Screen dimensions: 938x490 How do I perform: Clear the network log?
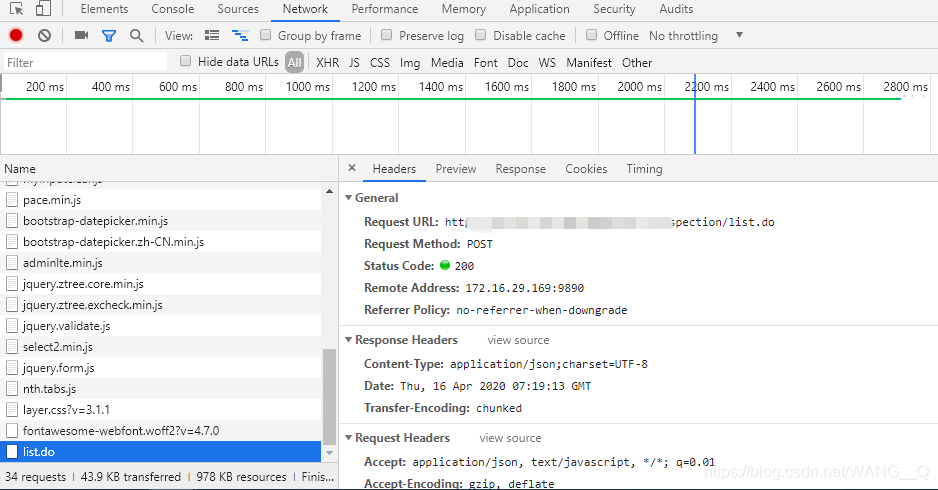44,35
